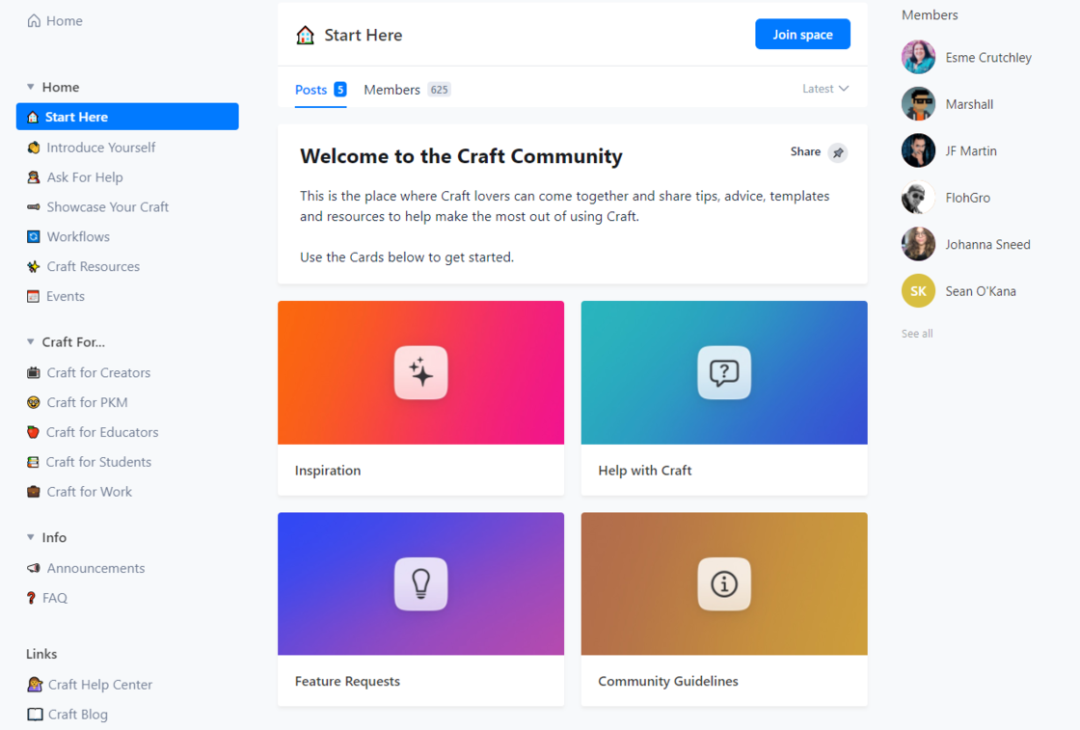Click the question bubble icon on Help card
Image resolution: width=1080 pixels, height=730 pixels.
pyautogui.click(x=724, y=373)
